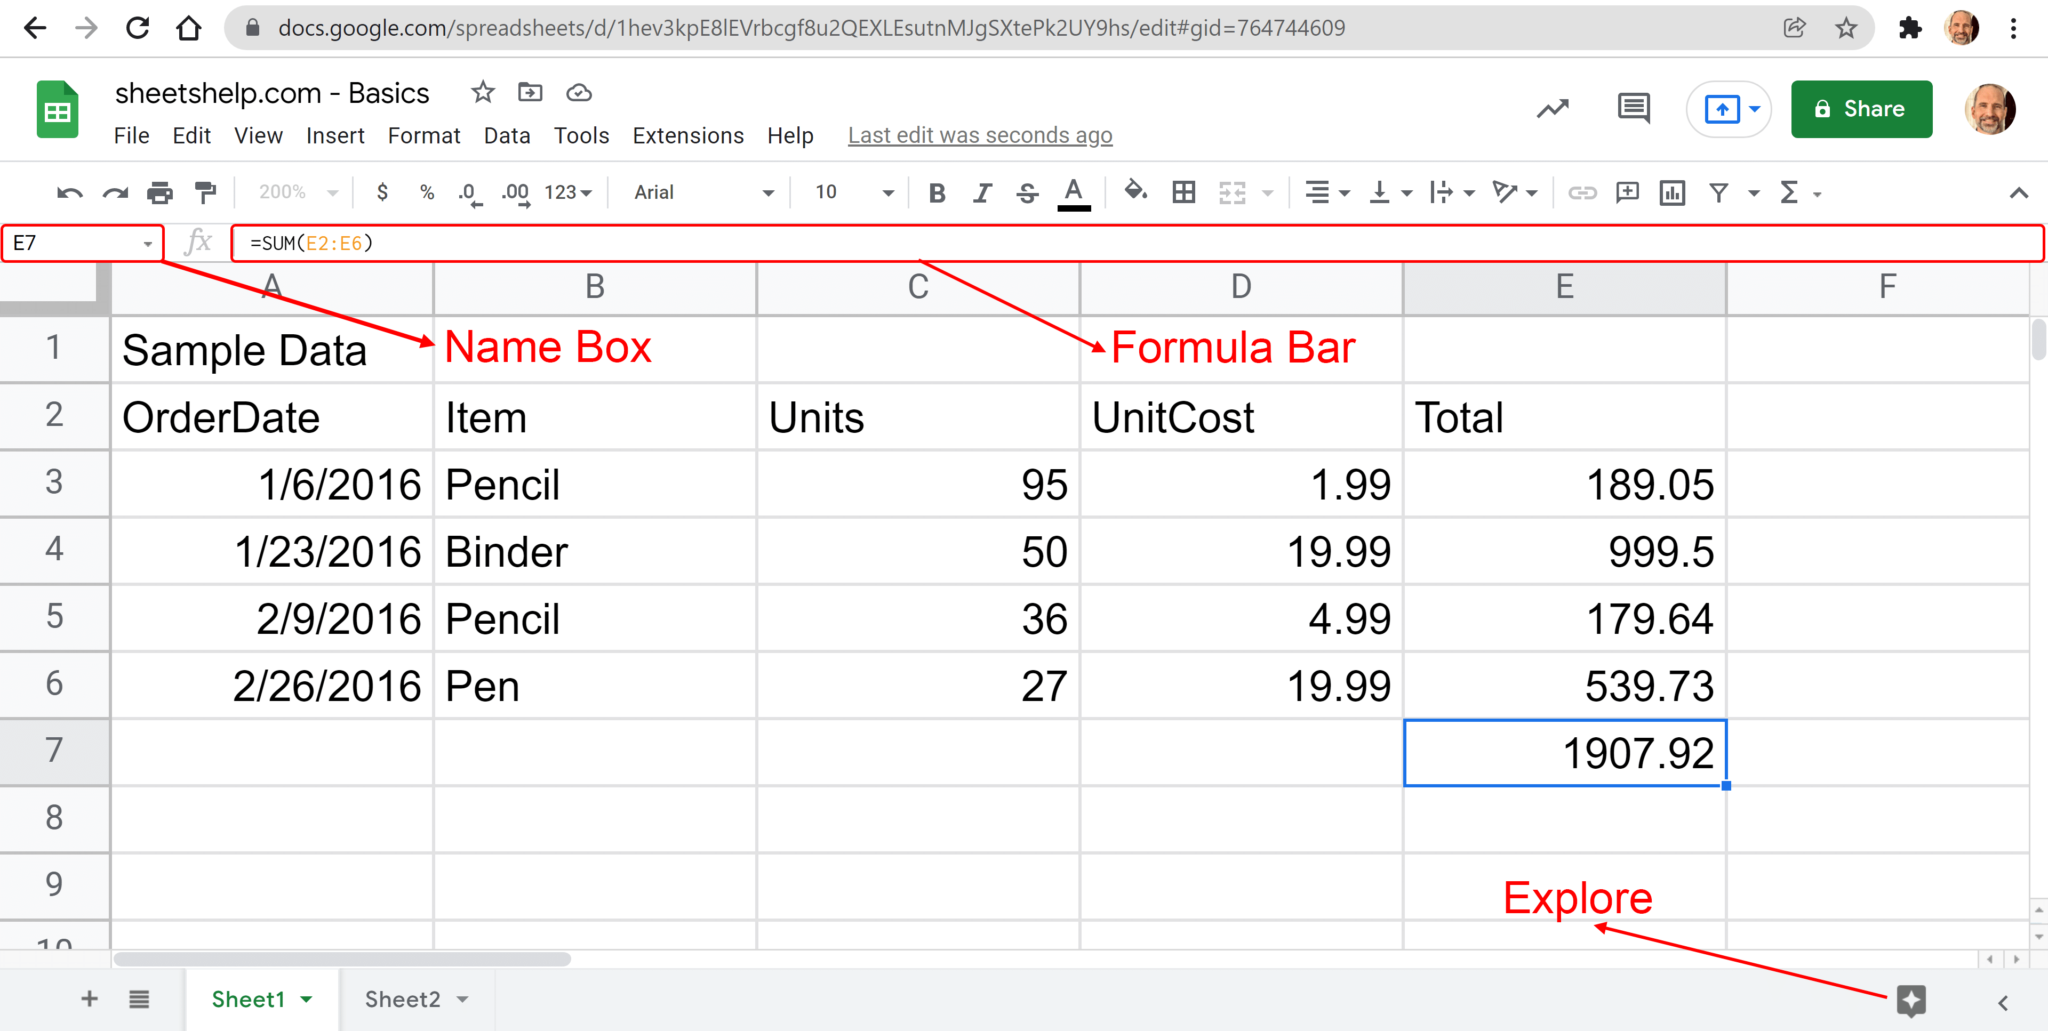
Task: Open the Insert chart icon
Action: pos(1672,192)
